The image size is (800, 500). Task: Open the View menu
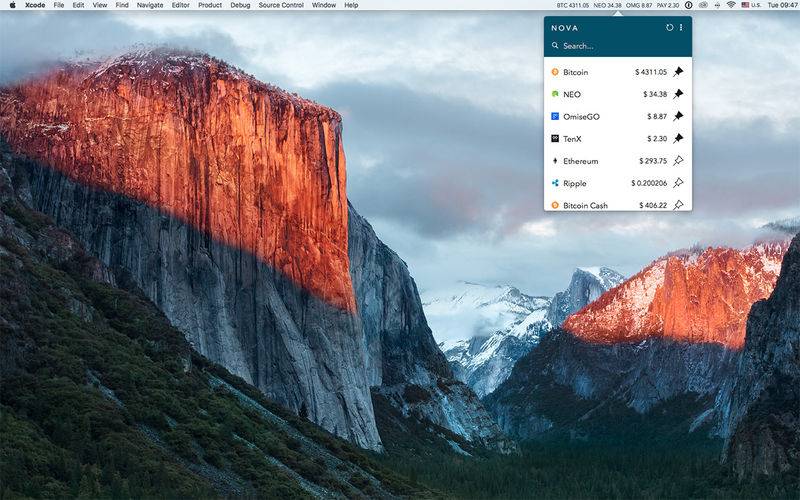point(99,5)
